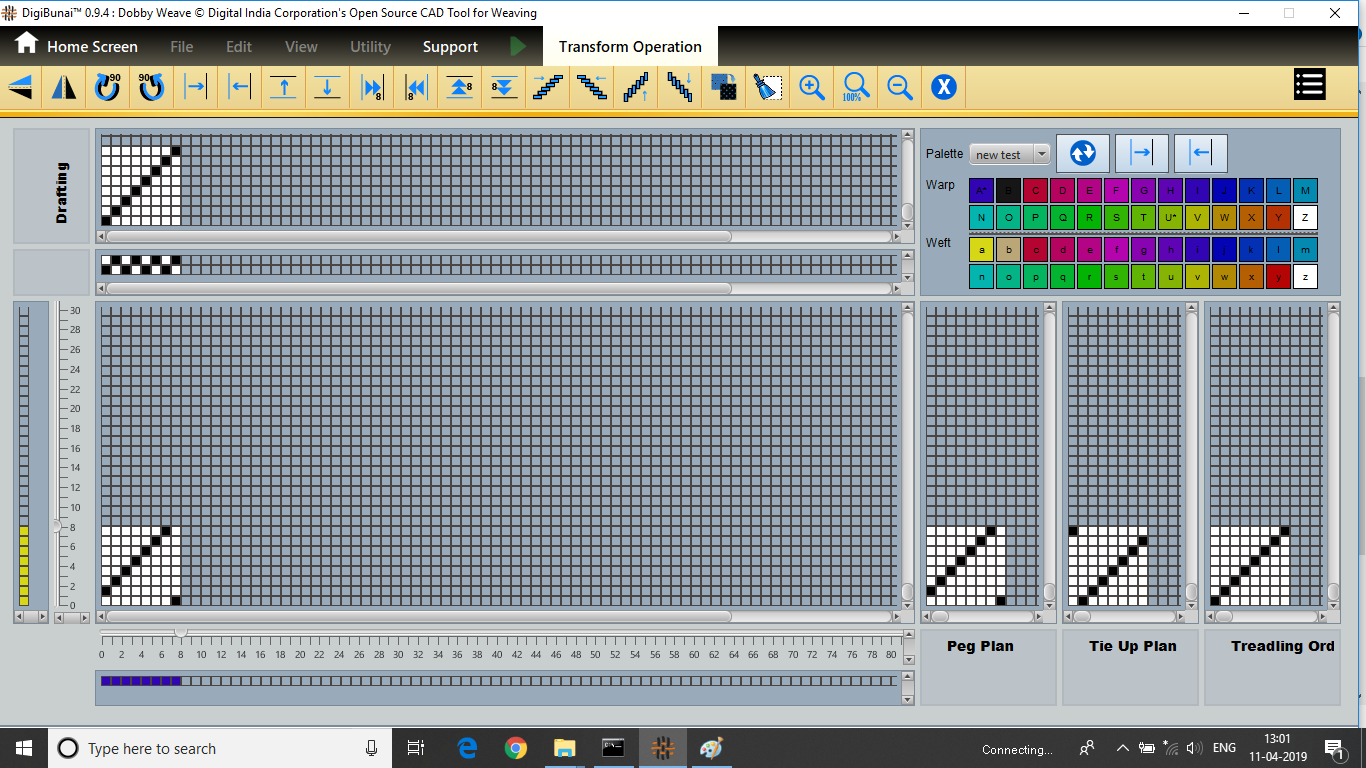The height and width of the screenshot is (768, 1366).
Task: Click the Drafting grid horizontal scrollbar
Action: pos(418,237)
